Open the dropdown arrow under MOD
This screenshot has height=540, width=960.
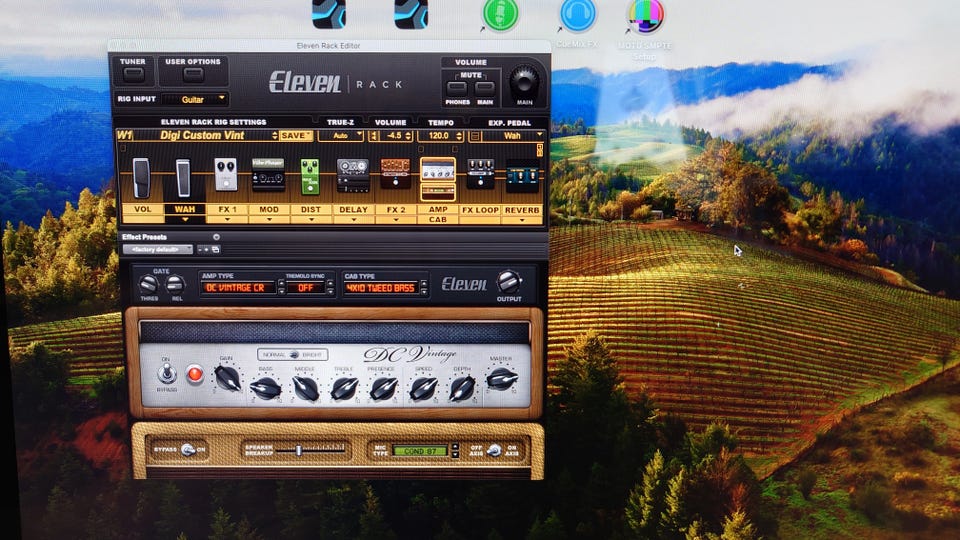coord(269,219)
